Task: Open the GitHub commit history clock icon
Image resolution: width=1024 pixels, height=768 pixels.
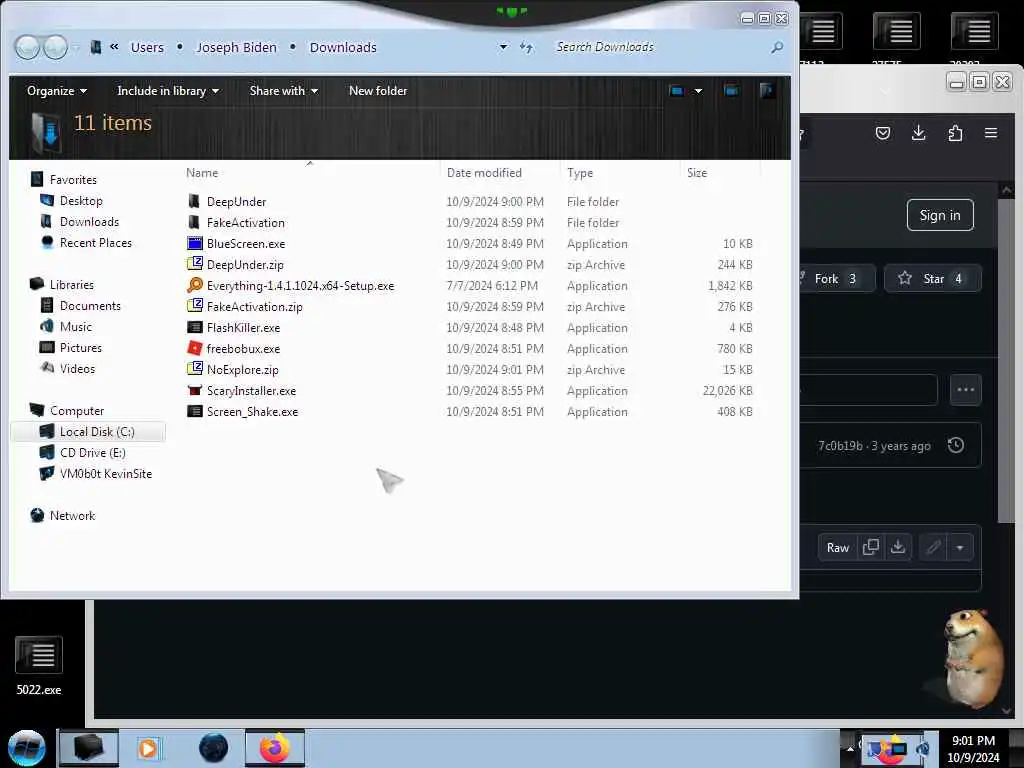Action: pos(956,445)
